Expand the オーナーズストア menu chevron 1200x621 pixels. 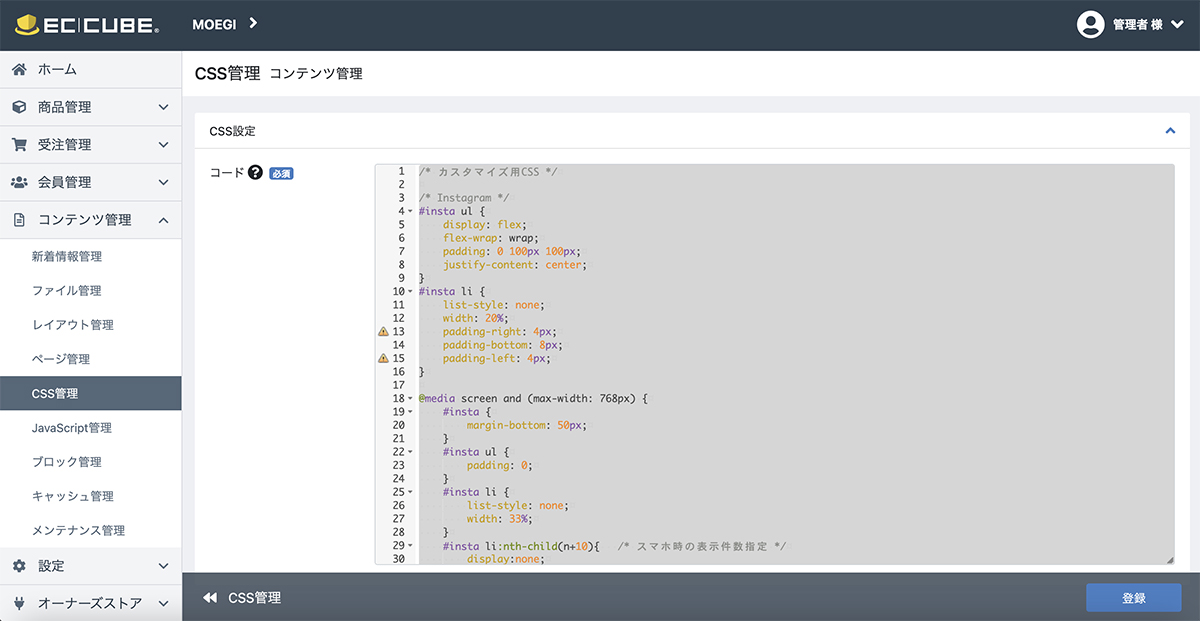coord(164,603)
